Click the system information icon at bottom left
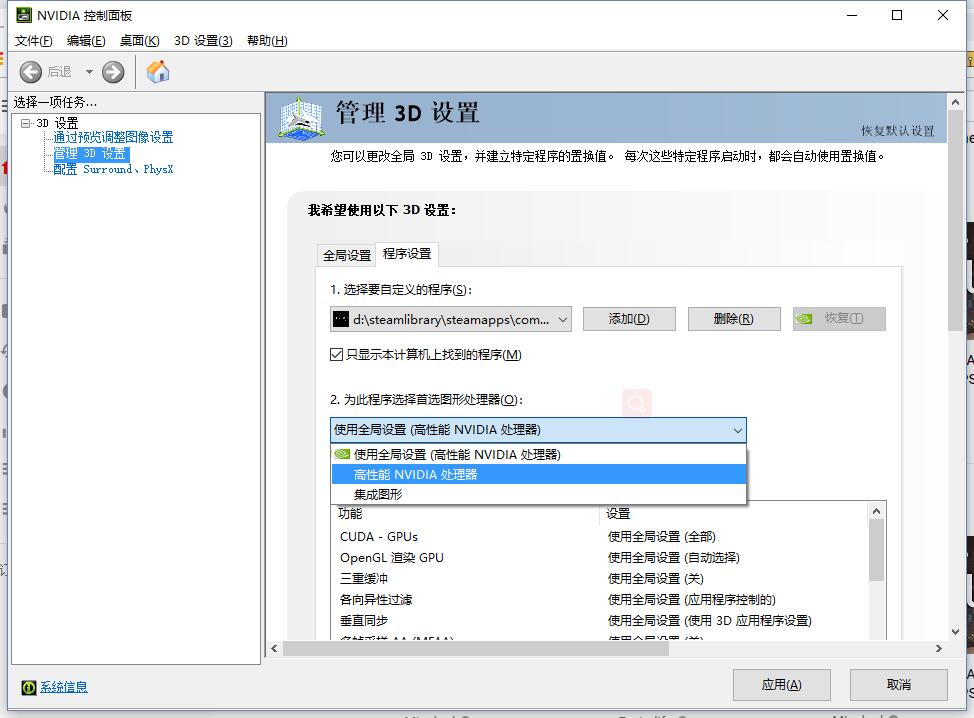Screen dimensions: 974x718 pos(30,687)
